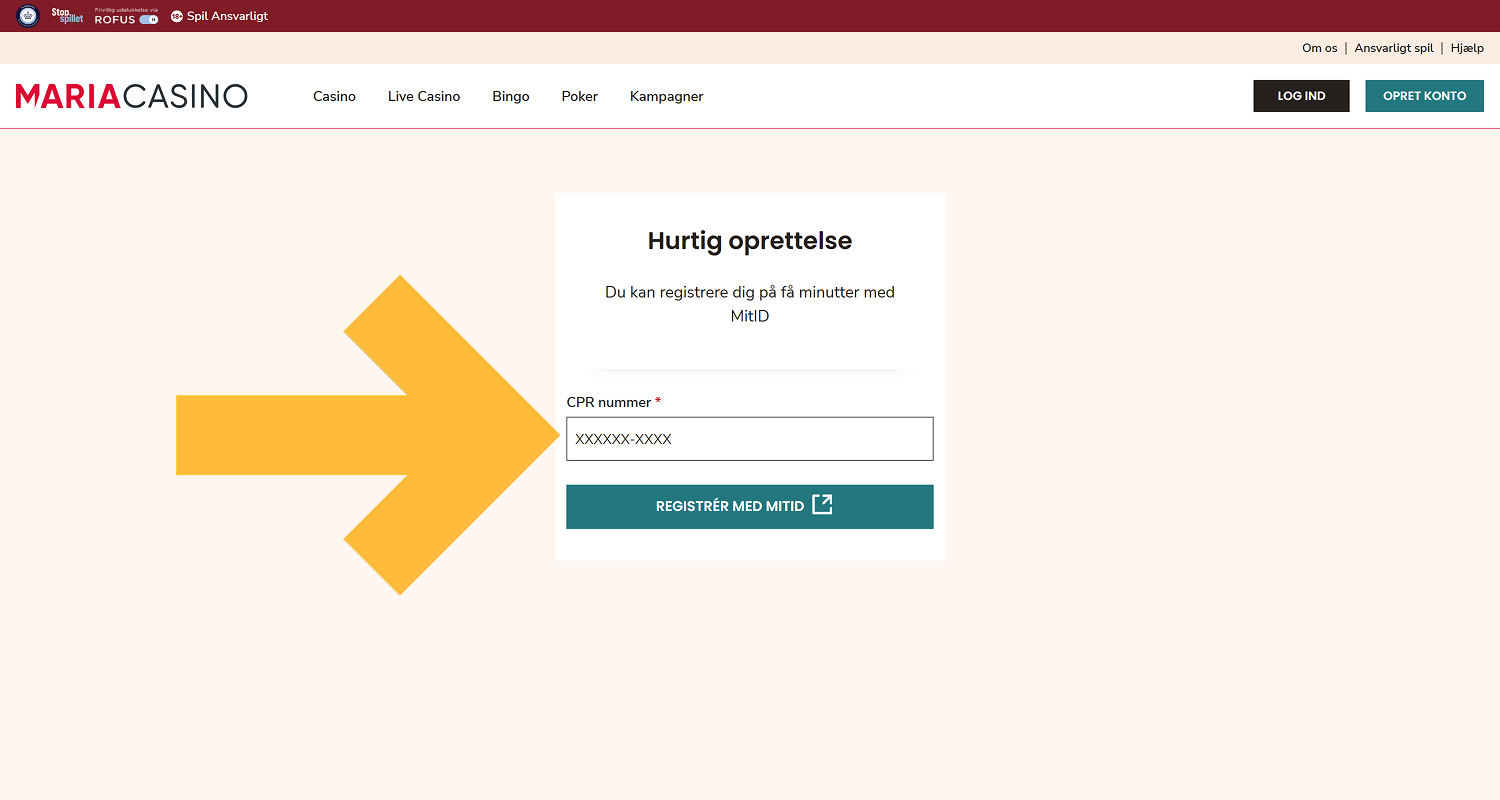Select Poker in the navigation
This screenshot has width=1500, height=800.
[580, 96]
